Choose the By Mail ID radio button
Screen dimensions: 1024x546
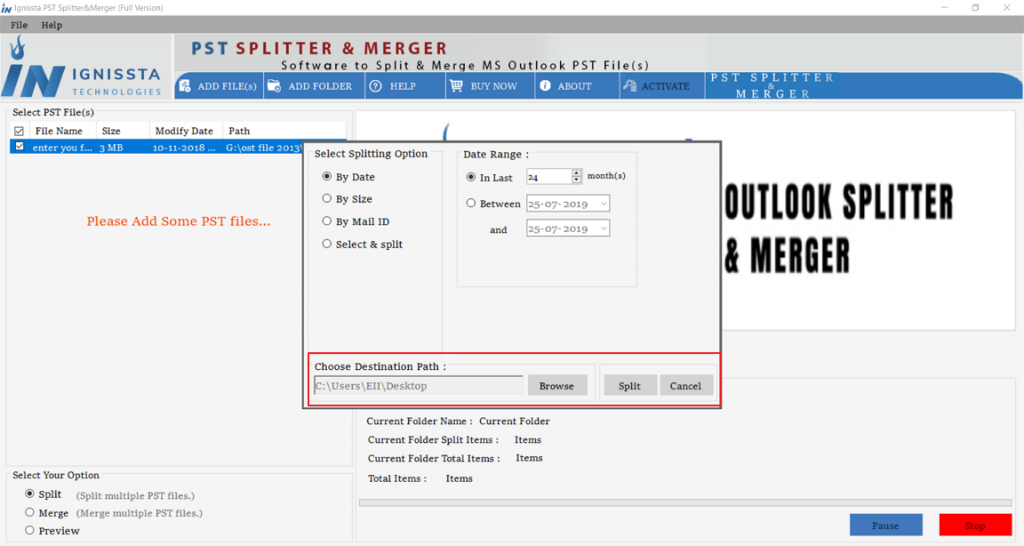click(x=327, y=221)
